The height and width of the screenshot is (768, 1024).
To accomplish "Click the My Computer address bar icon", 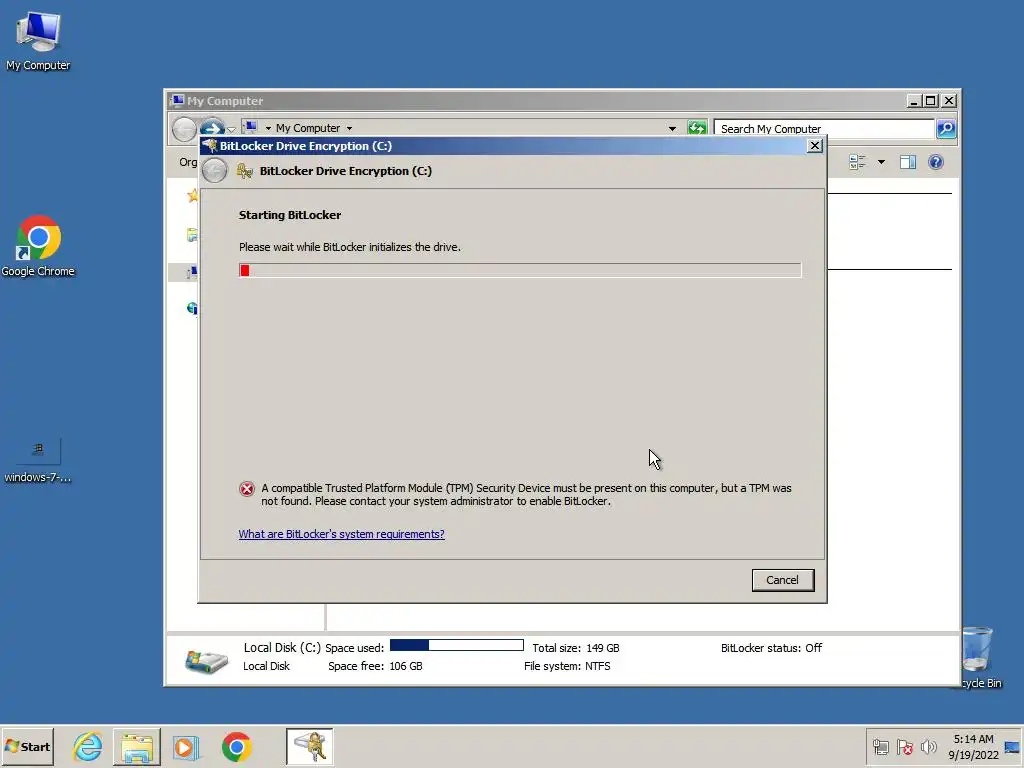I will pyautogui.click(x=250, y=127).
